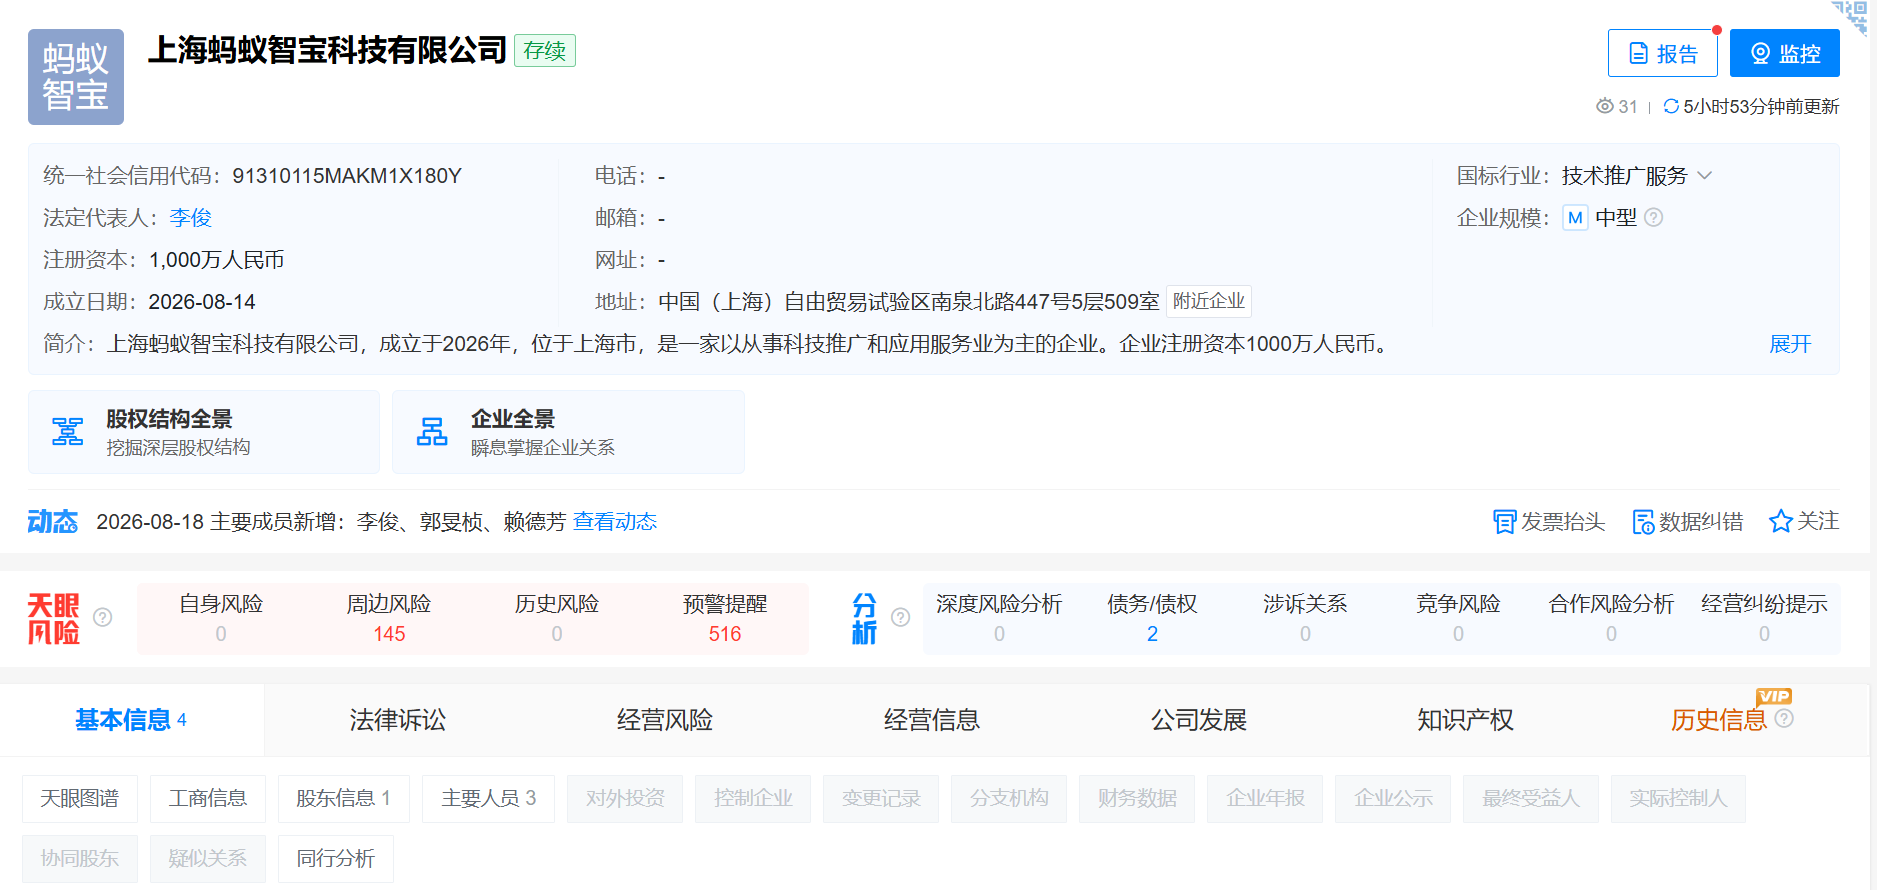Click the 天眼图谱 sub-tab
This screenshot has width=1877, height=890.
click(x=79, y=798)
